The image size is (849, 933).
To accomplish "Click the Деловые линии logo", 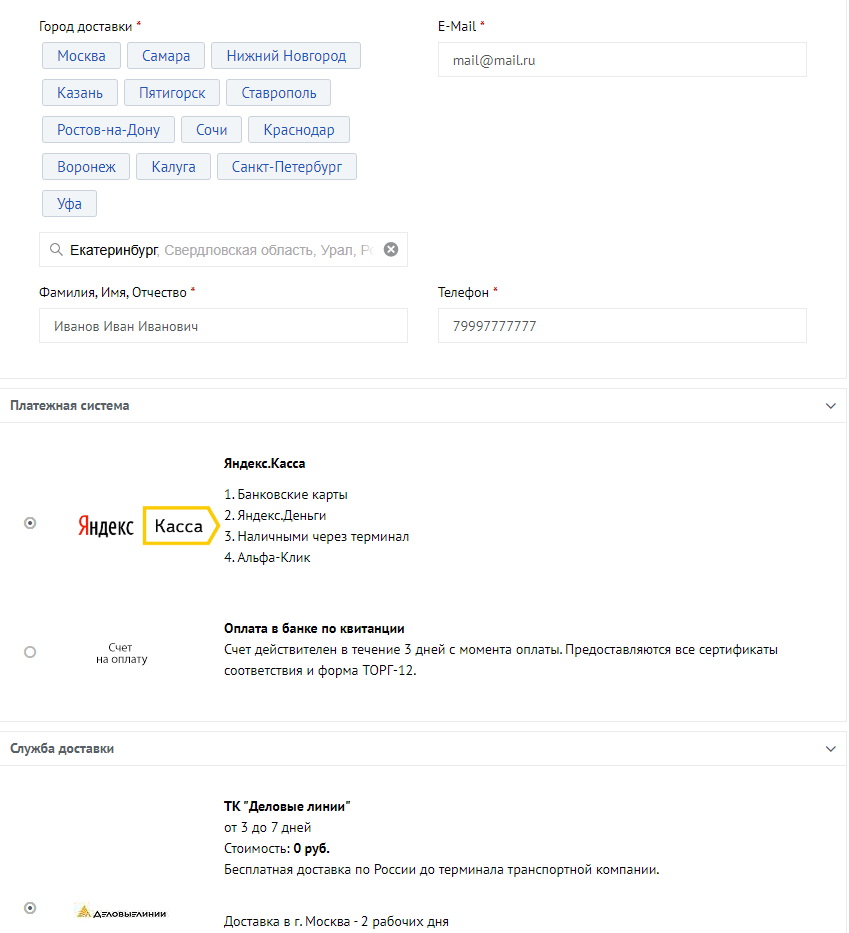I will [x=121, y=911].
